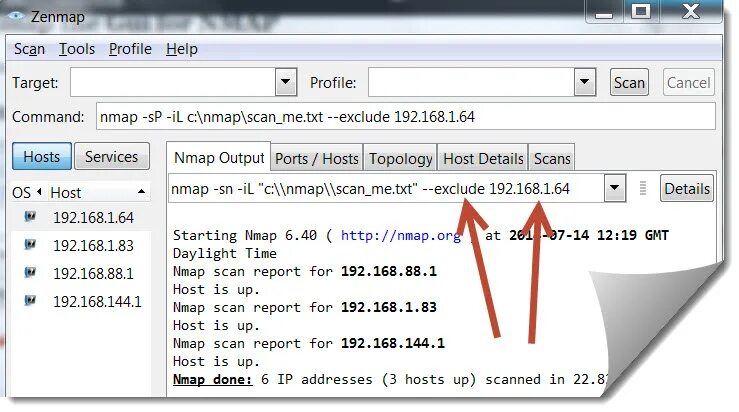Click the nmap -sn -iL command combo text
Screen dimensions: 739x412
pos(386,189)
